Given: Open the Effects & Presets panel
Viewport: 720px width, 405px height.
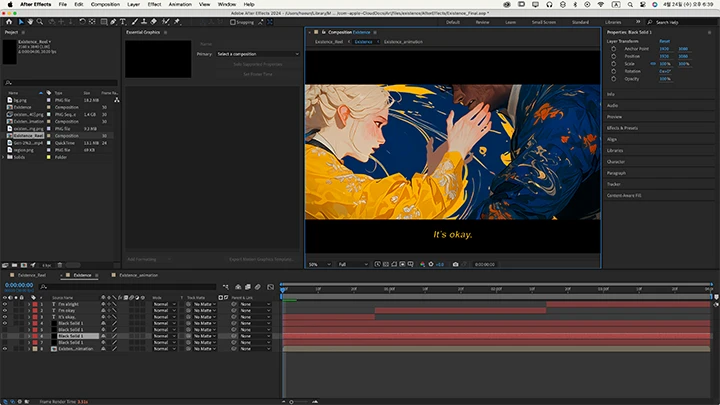Looking at the screenshot, I should coord(622,128).
